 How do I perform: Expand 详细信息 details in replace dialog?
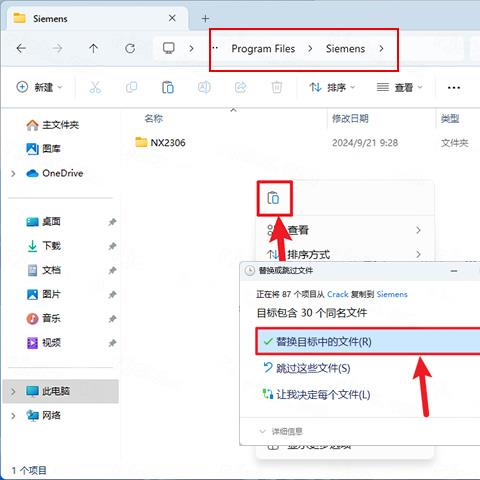[x=281, y=431]
